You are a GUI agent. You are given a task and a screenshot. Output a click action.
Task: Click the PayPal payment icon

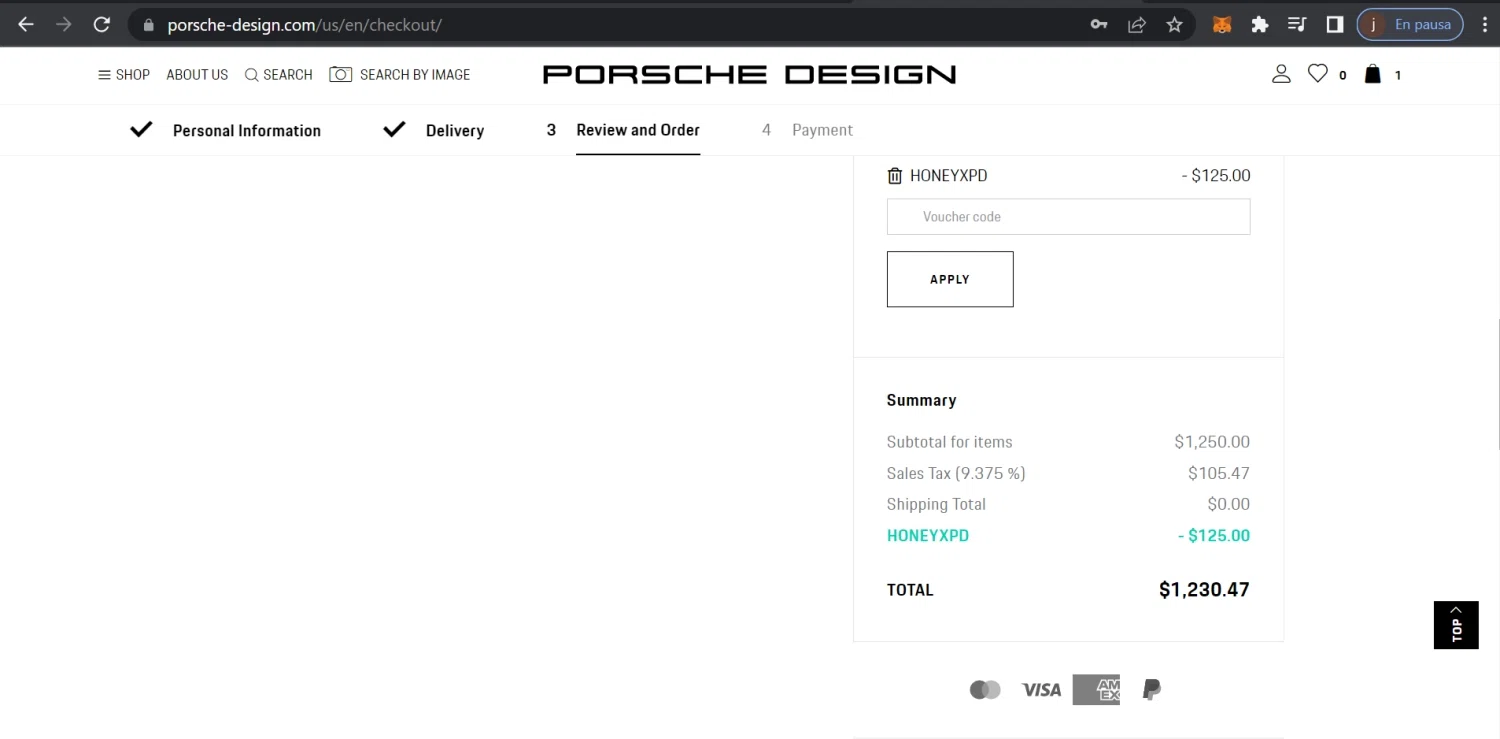[1151, 689]
